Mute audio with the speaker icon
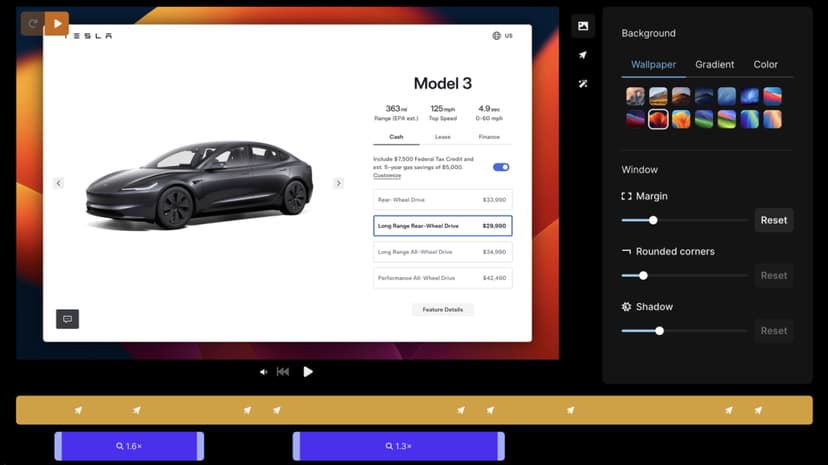 click(263, 372)
